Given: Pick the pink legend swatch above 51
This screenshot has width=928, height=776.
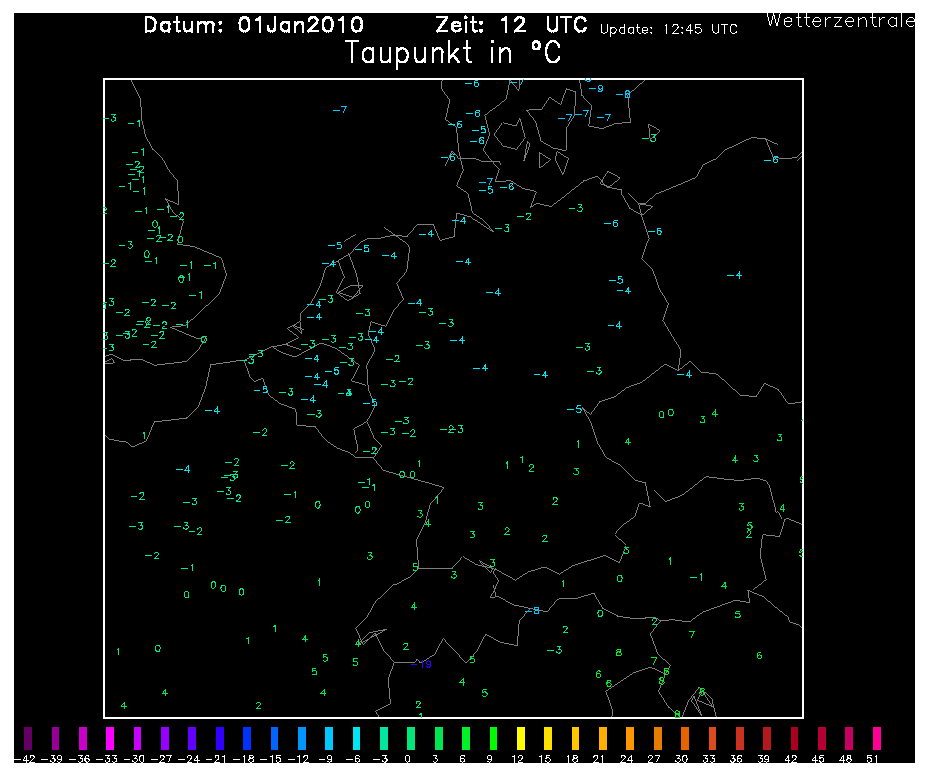Looking at the screenshot, I should click(877, 738).
